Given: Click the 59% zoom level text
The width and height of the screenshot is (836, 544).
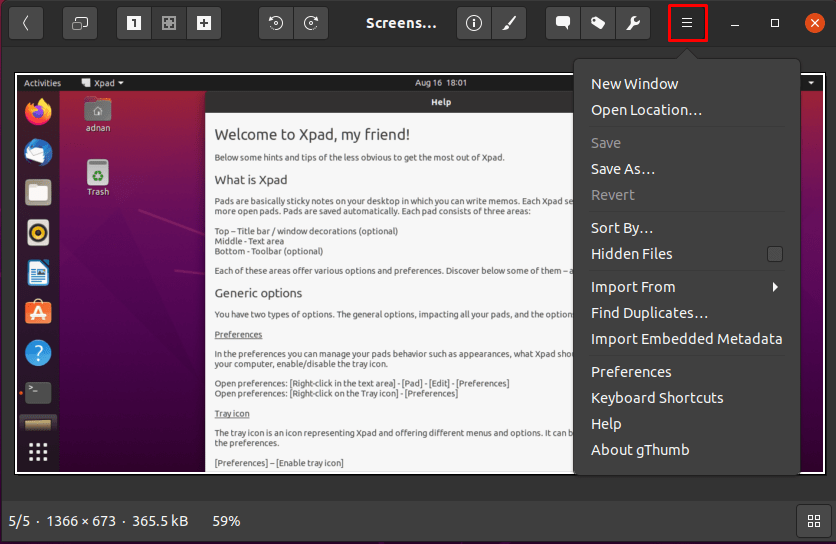Looking at the screenshot, I should (226, 521).
